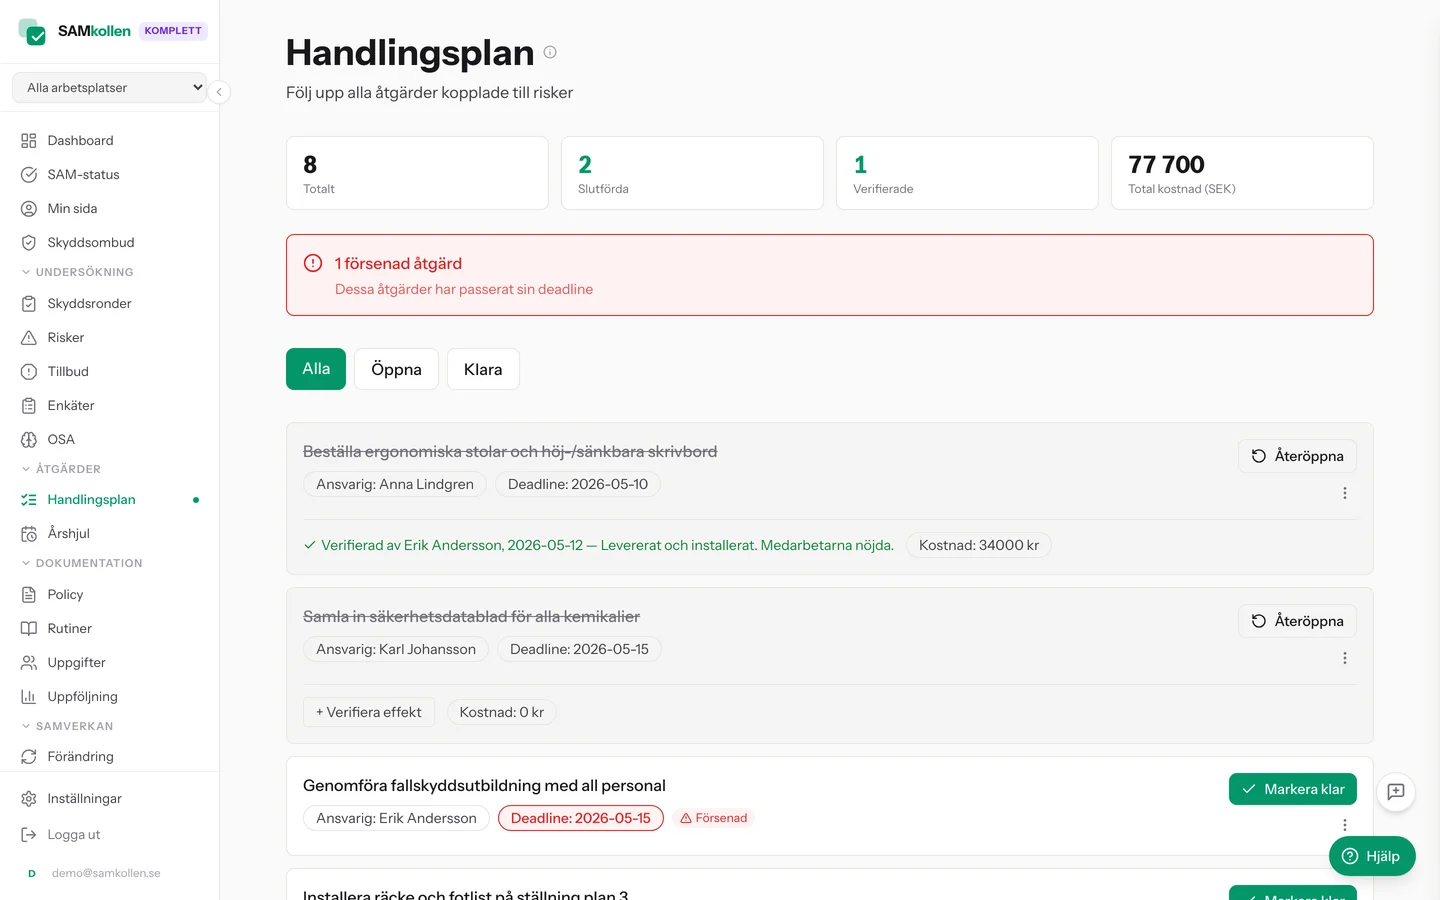Open three-dot menu for ergonomiska stolar action
The height and width of the screenshot is (900, 1440).
coord(1345,493)
